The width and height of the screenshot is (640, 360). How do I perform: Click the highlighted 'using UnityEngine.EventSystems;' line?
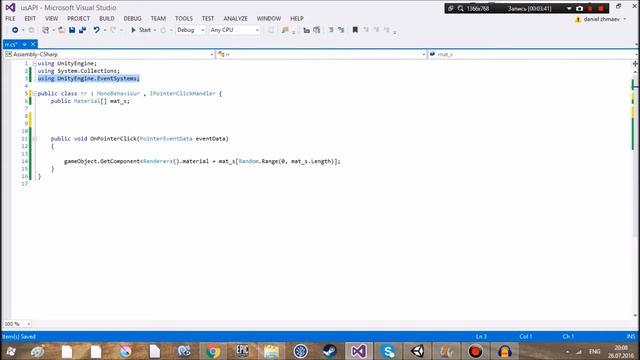pyautogui.click(x=89, y=78)
